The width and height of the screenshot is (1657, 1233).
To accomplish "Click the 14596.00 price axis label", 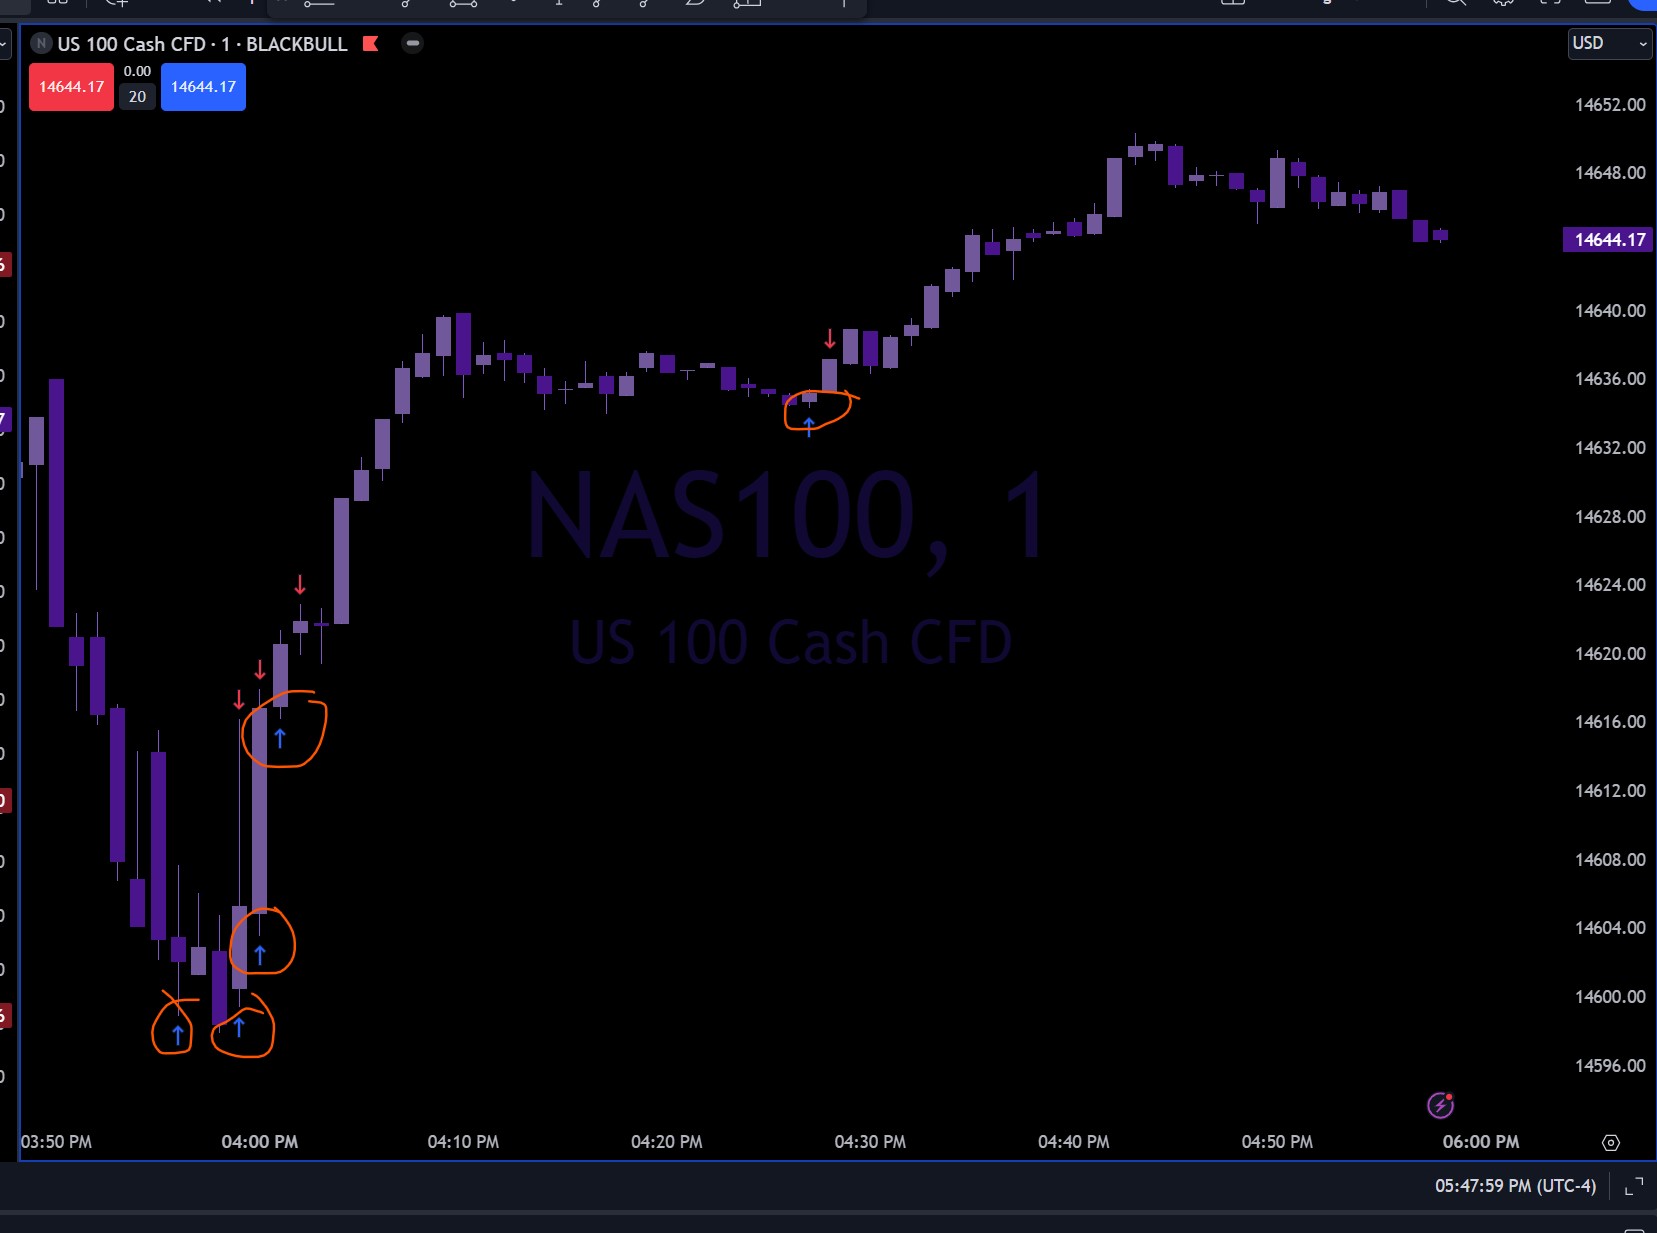I will point(1610,1066).
